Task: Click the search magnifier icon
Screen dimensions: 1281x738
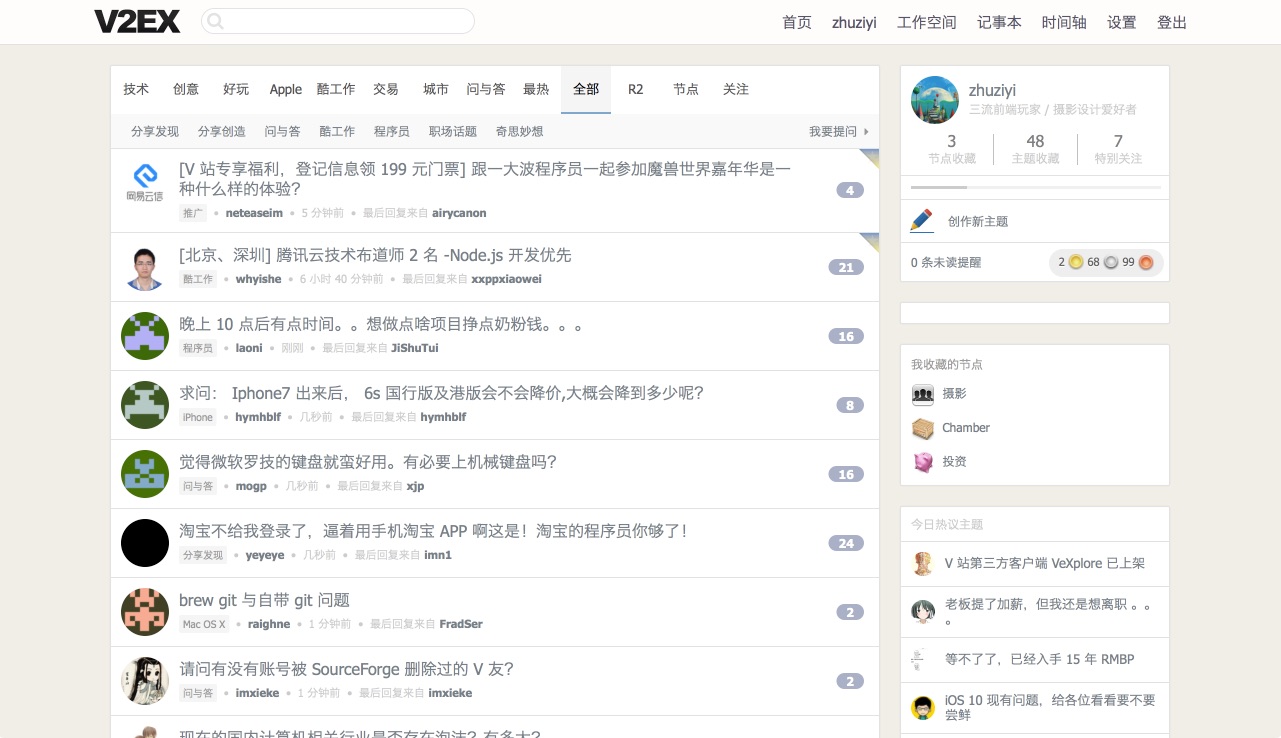Action: click(x=216, y=21)
